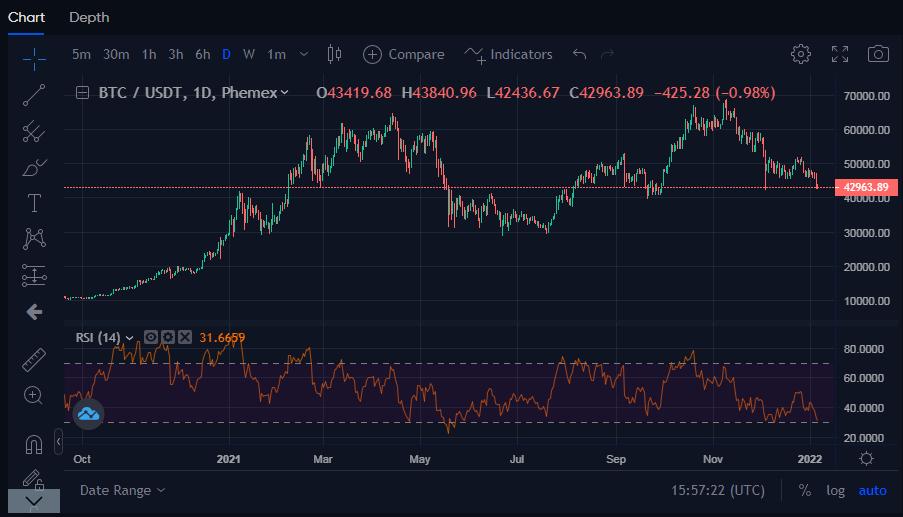Take a chart snapshot with camera icon
The image size is (903, 517).
click(878, 54)
